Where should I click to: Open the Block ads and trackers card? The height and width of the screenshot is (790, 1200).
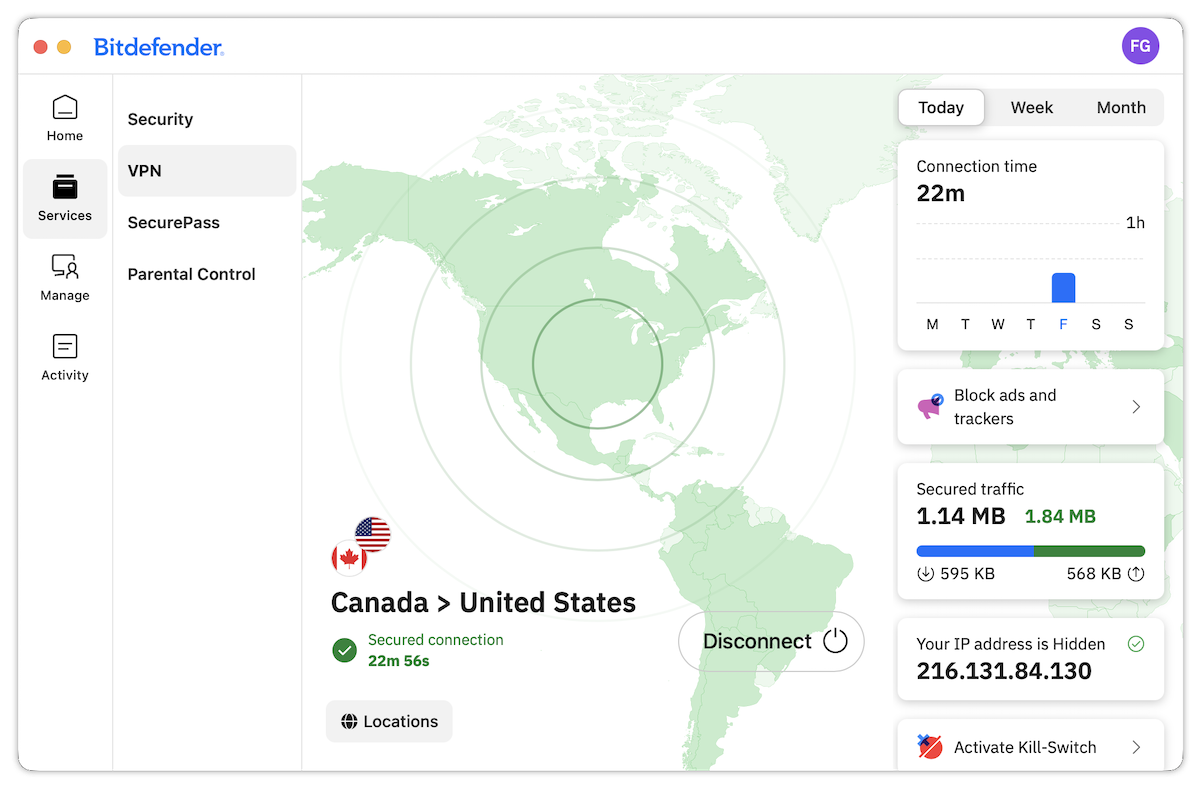pos(1031,407)
